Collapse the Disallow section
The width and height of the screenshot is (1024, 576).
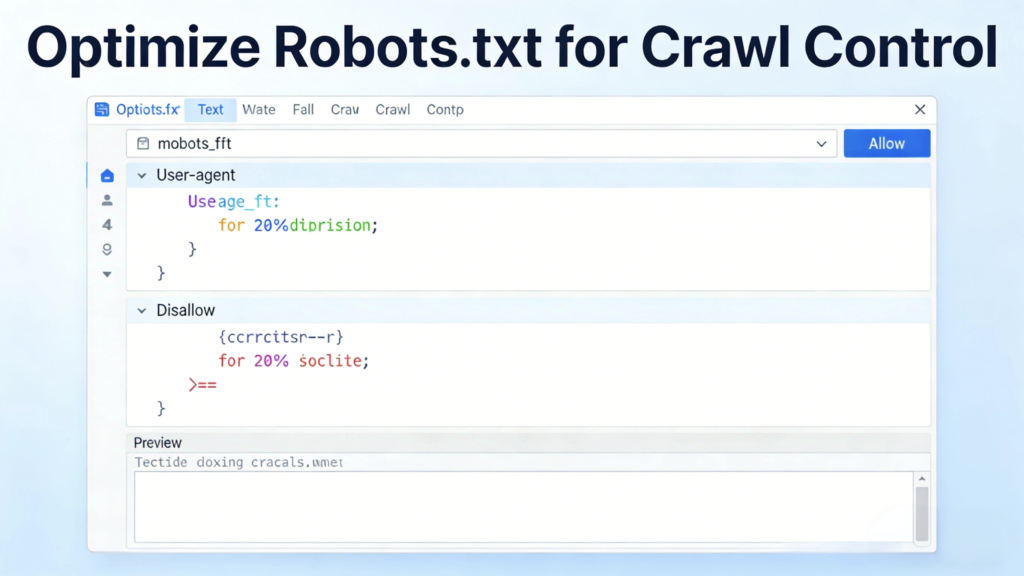(141, 311)
